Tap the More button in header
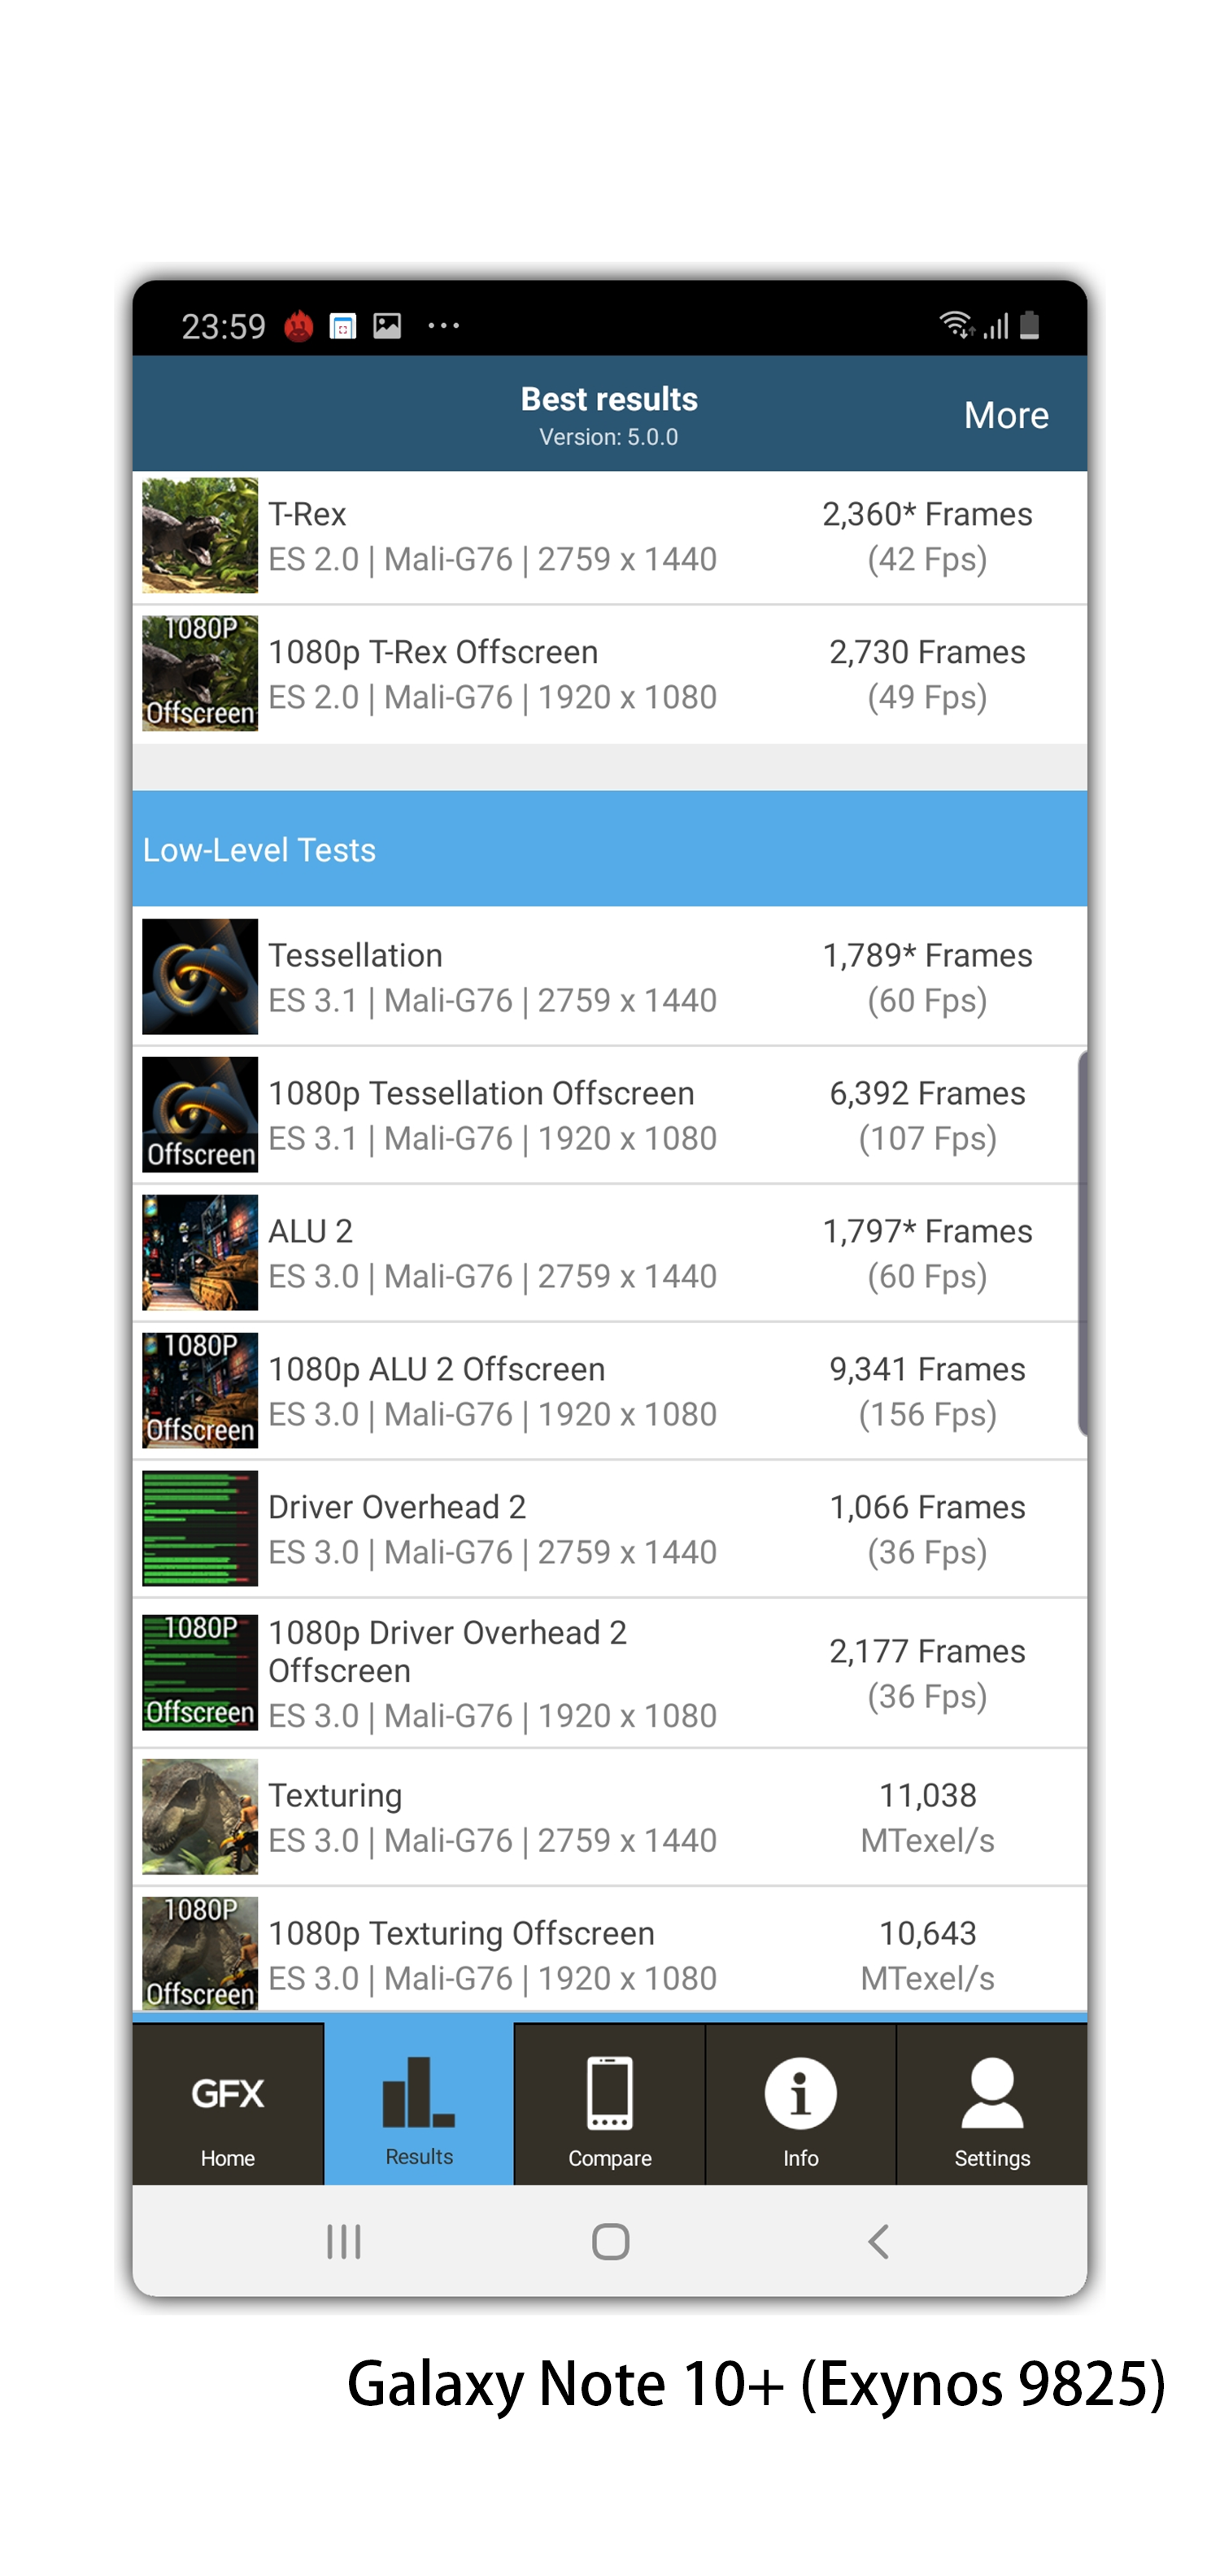 [1005, 415]
